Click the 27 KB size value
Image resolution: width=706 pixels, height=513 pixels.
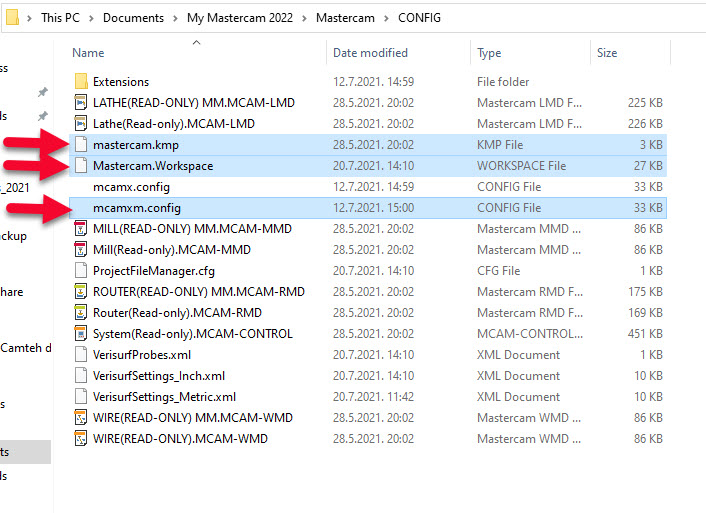[x=648, y=166]
